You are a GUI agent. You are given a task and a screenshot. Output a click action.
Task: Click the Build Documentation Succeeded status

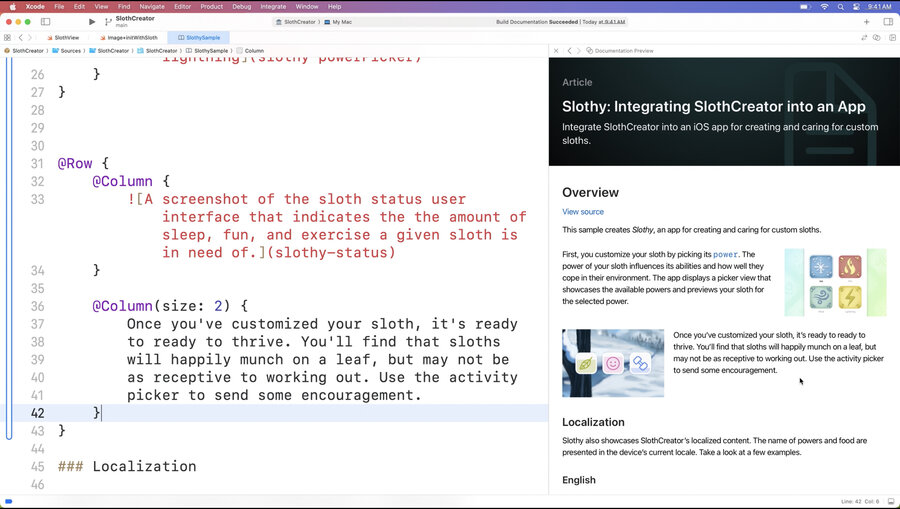pos(561,22)
